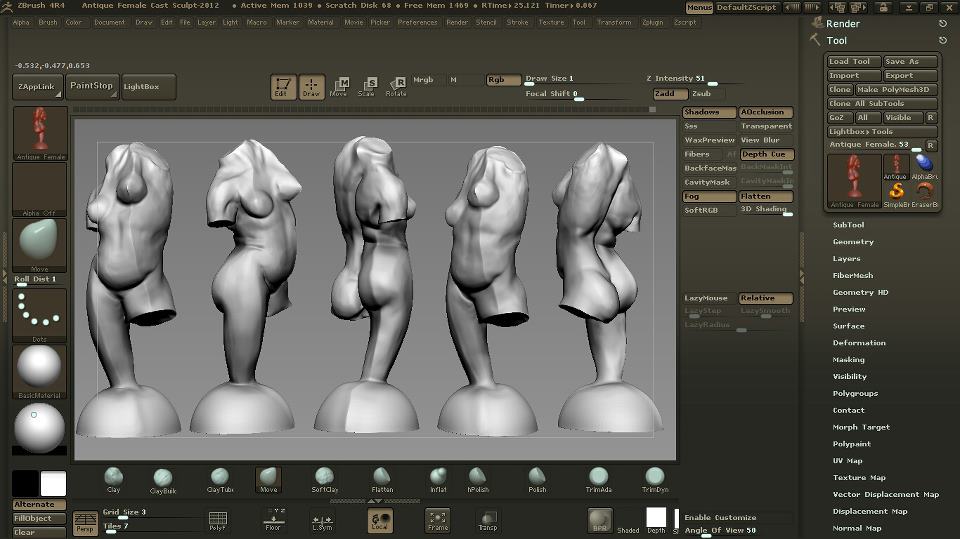This screenshot has width=960, height=539.
Task: Toggle the Shadows render option
Action: tap(709, 112)
